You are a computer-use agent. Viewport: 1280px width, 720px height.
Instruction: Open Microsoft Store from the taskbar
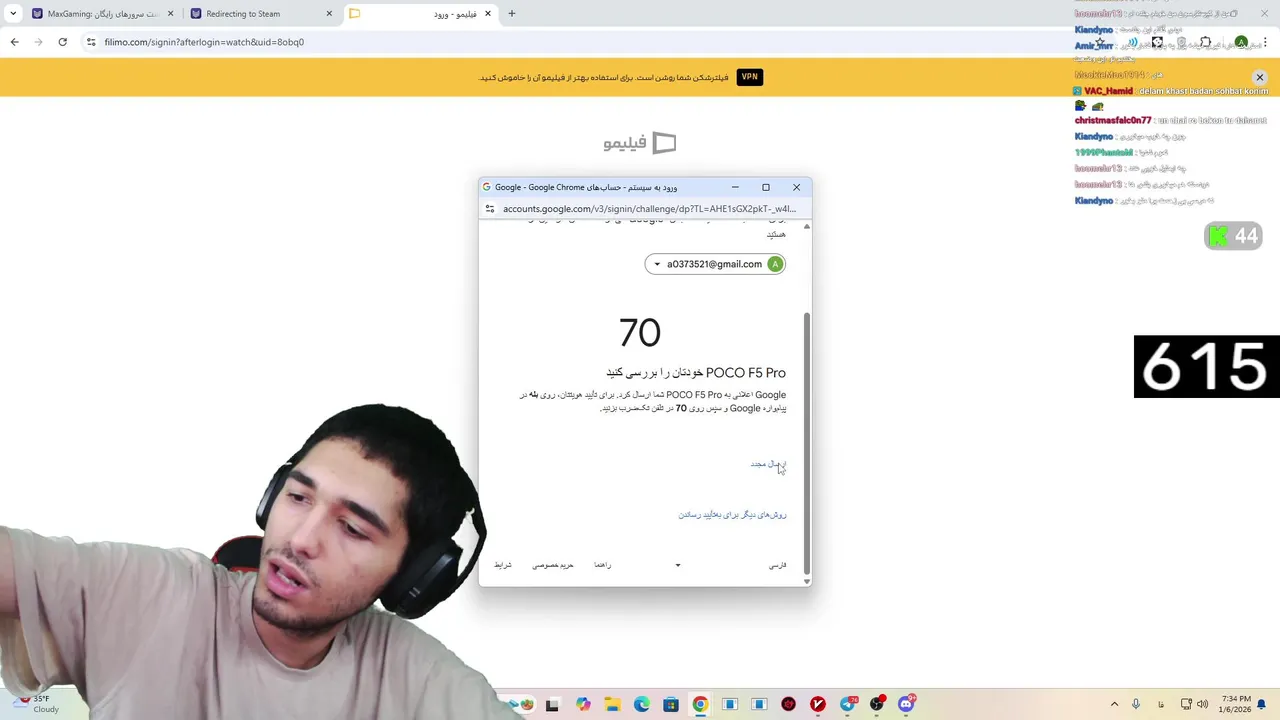[x=670, y=705]
